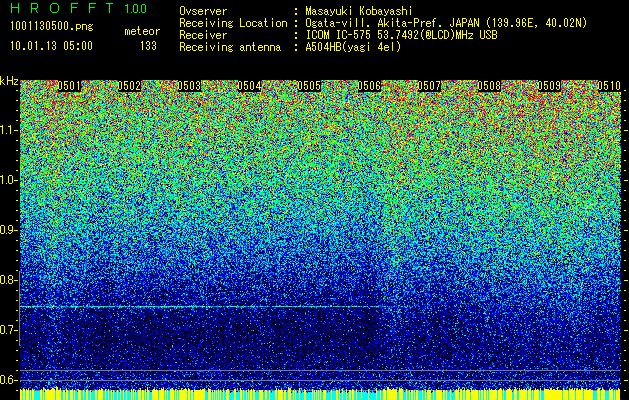
Task: Click the 1.0 kHz axis label
Action: pyautogui.click(x=9, y=180)
